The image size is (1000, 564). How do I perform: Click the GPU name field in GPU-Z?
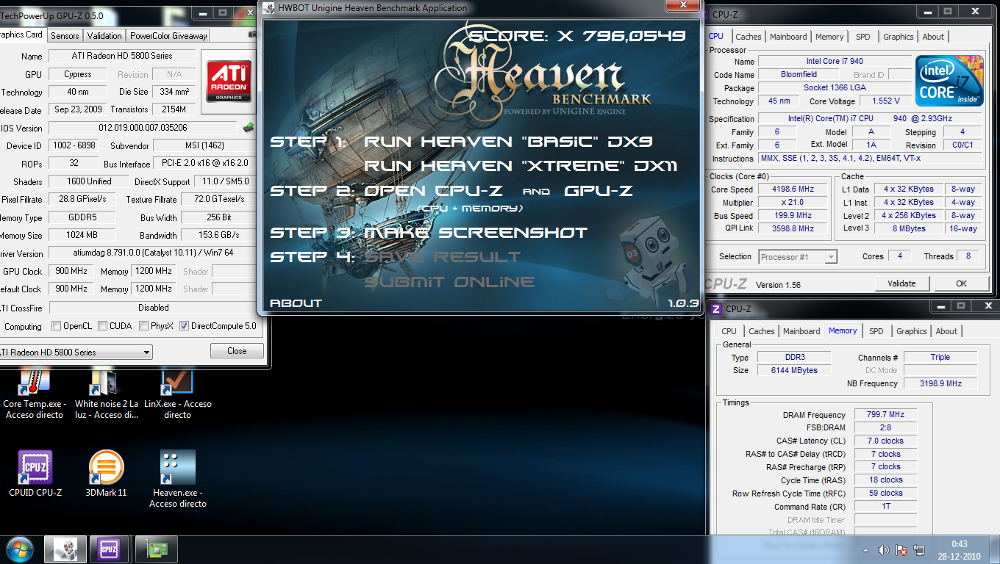(x=122, y=56)
